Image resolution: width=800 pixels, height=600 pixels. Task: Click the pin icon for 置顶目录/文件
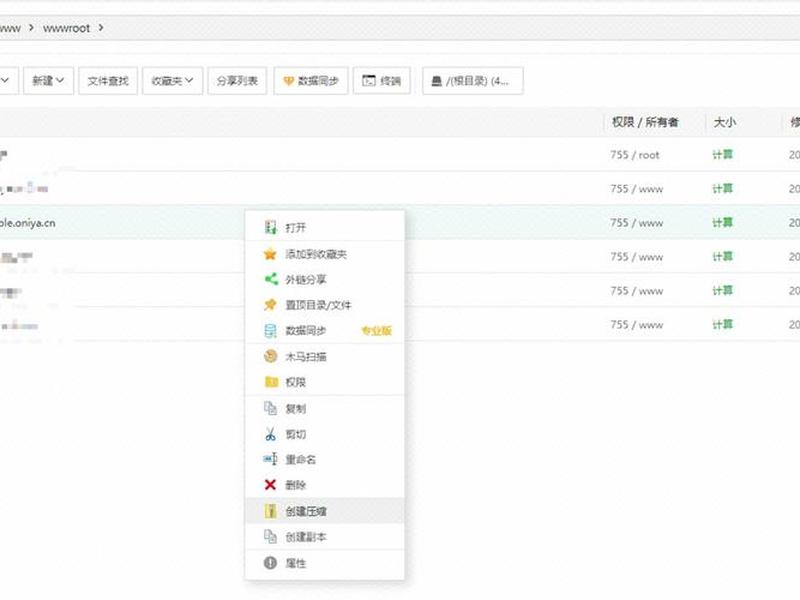270,305
